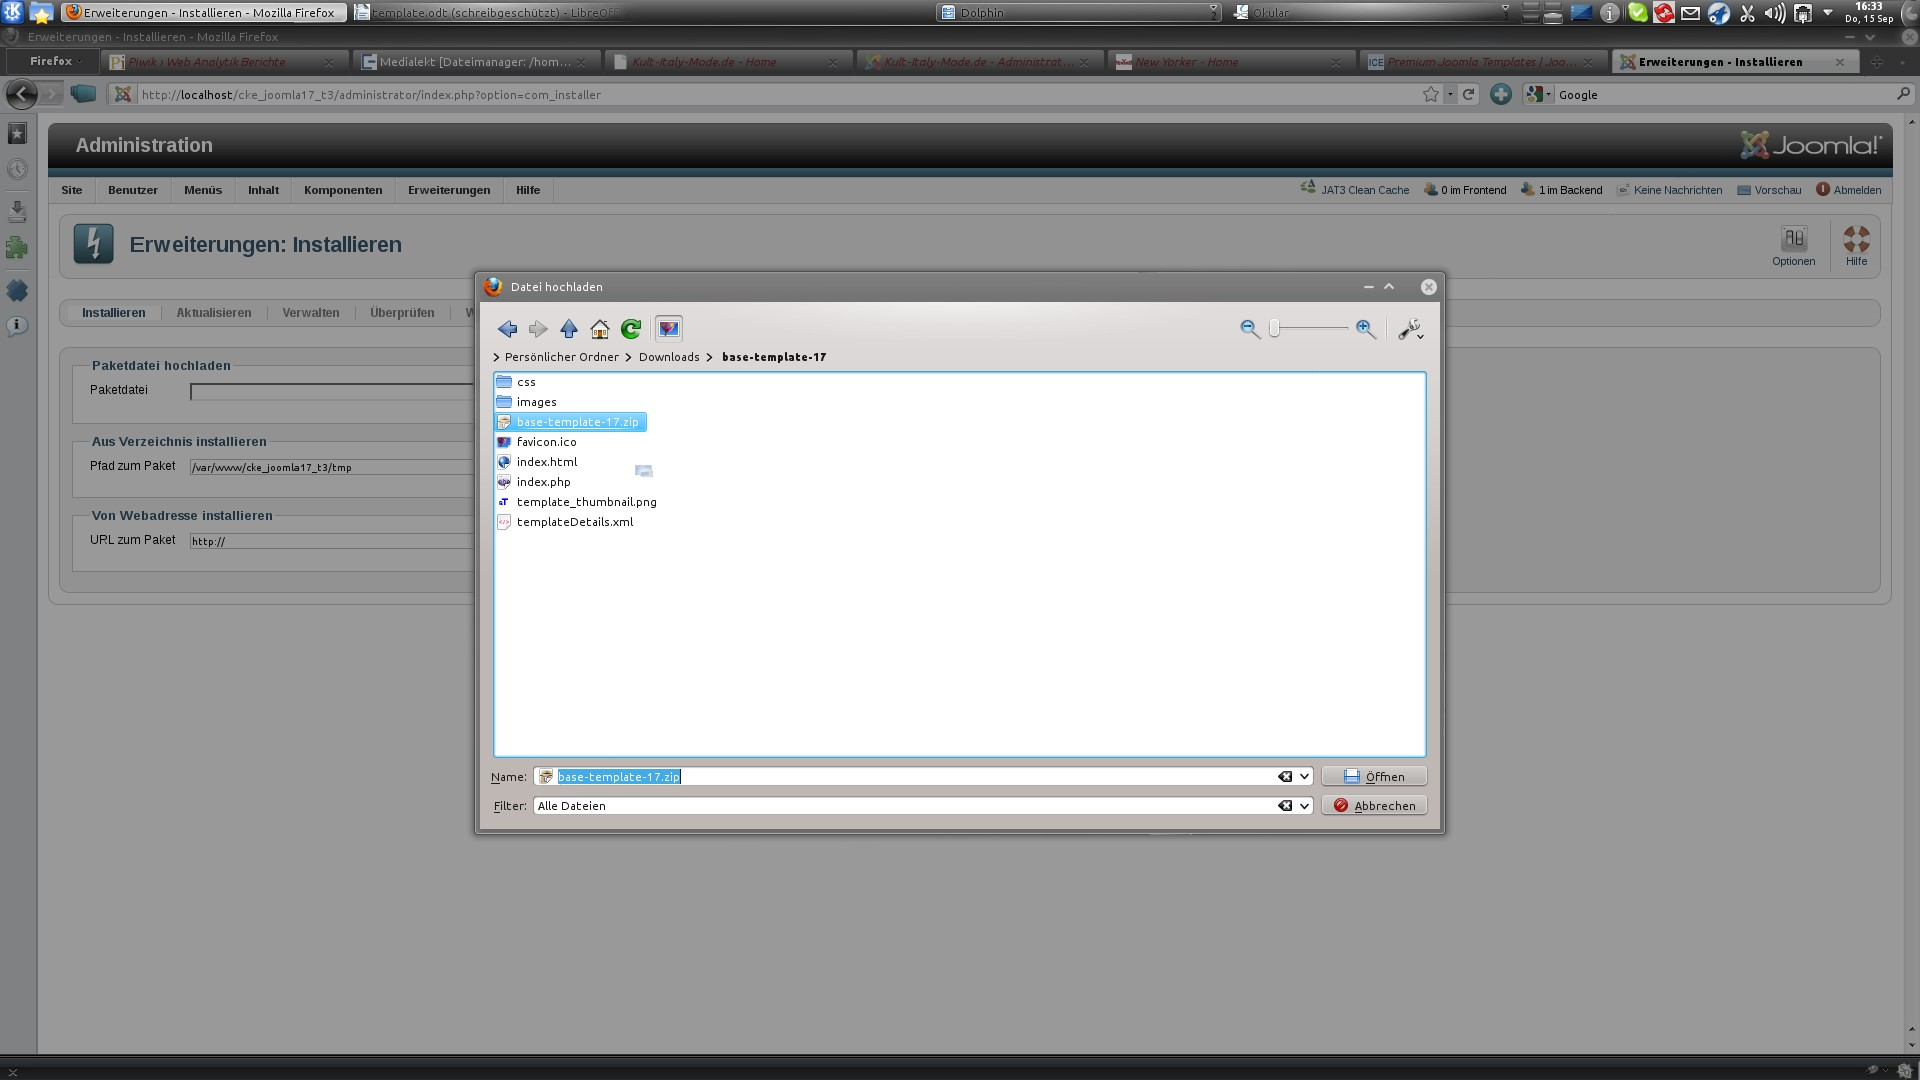The width and height of the screenshot is (1920, 1080).
Task: Toggle the file preview button
Action: point(669,329)
